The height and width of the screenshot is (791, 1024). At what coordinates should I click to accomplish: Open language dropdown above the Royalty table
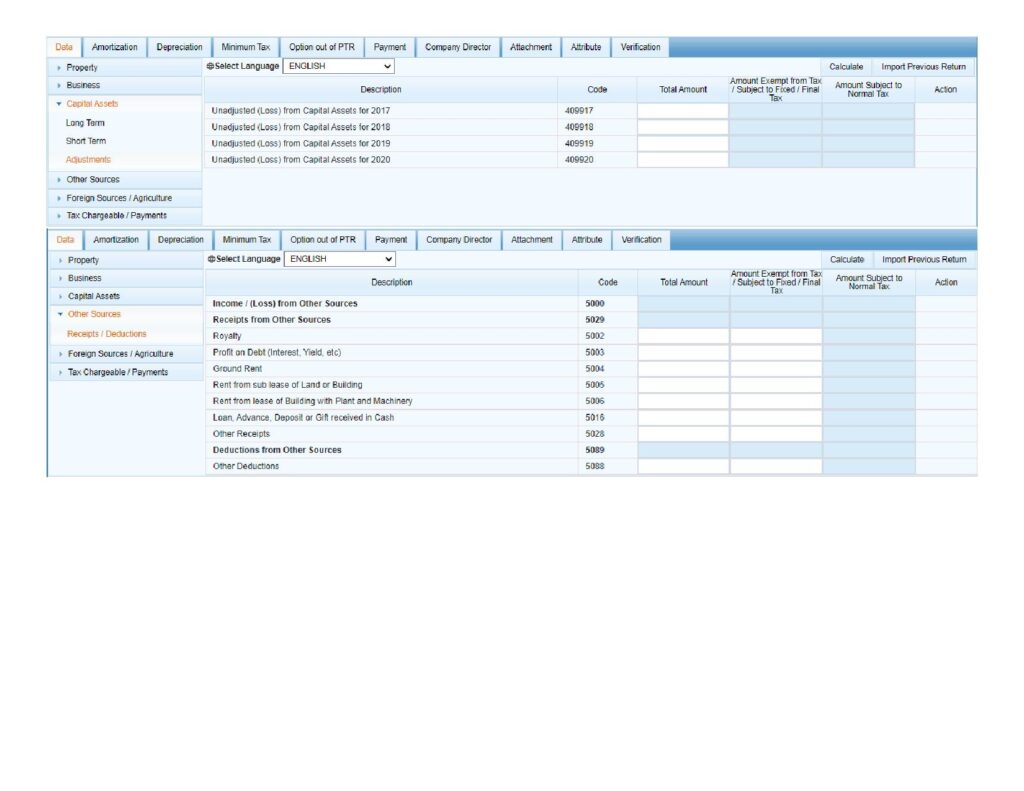pyautogui.click(x=340, y=259)
